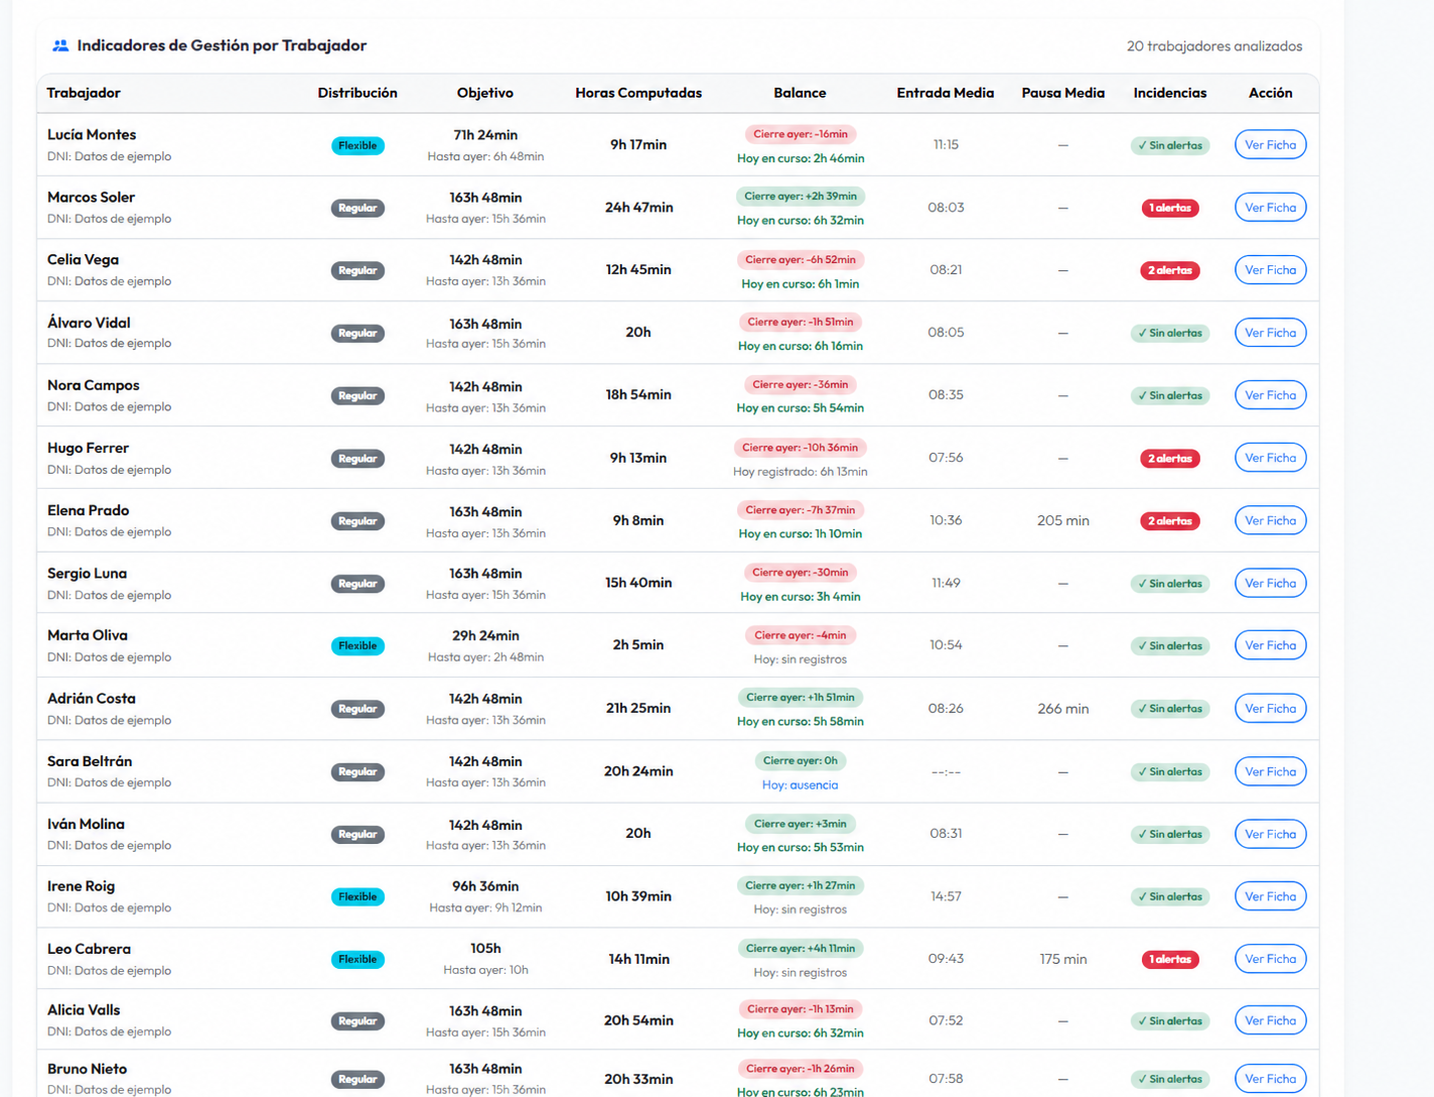
Task: Open Ver Ficha for Hugo Ferrer
Action: click(x=1270, y=458)
